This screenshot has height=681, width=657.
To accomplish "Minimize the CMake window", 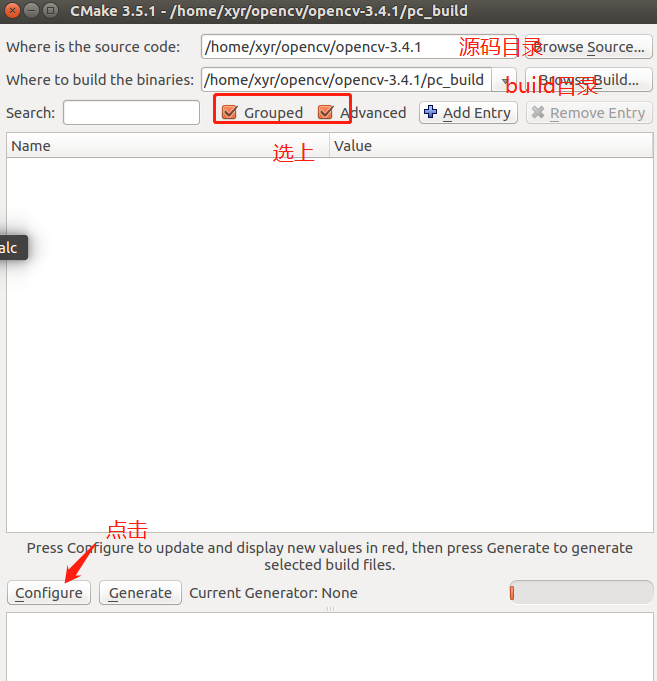I will click(x=31, y=10).
